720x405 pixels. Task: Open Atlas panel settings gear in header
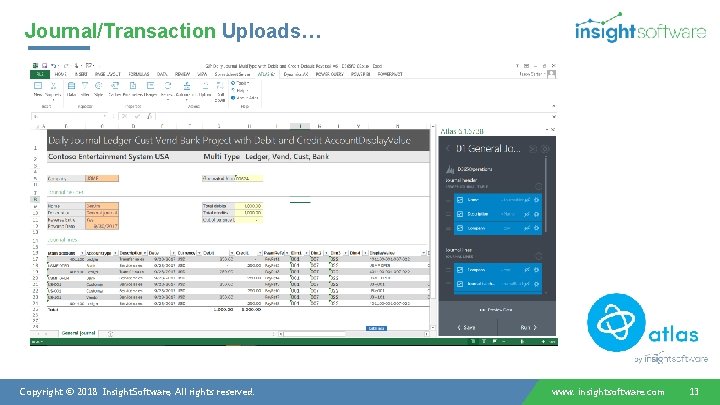[x=545, y=149]
